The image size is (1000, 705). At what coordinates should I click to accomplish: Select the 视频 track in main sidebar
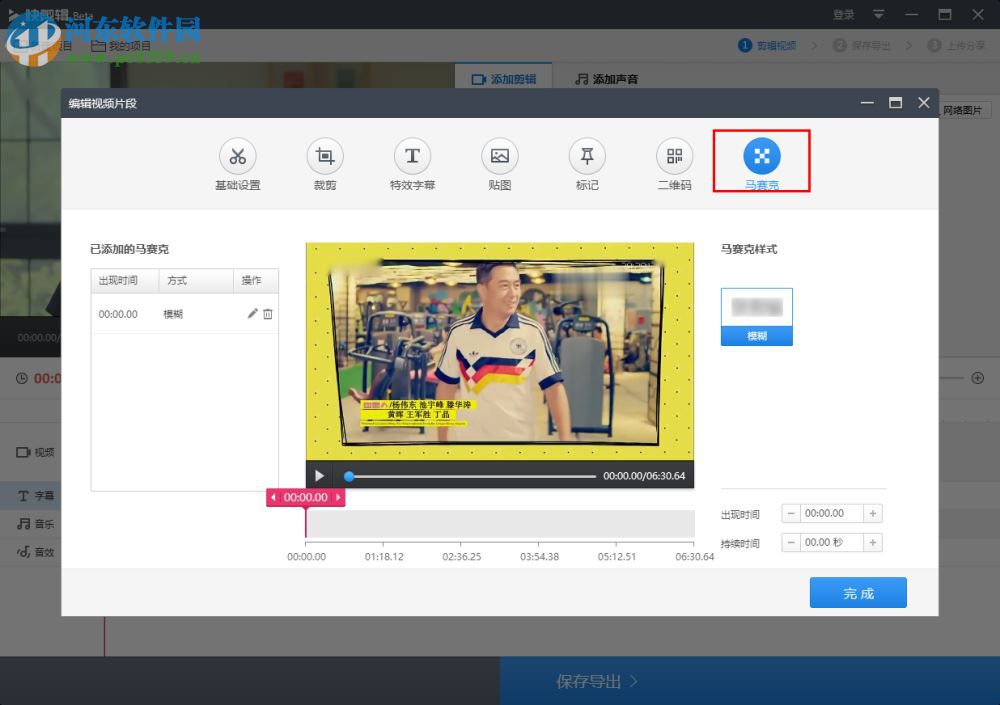pos(35,452)
